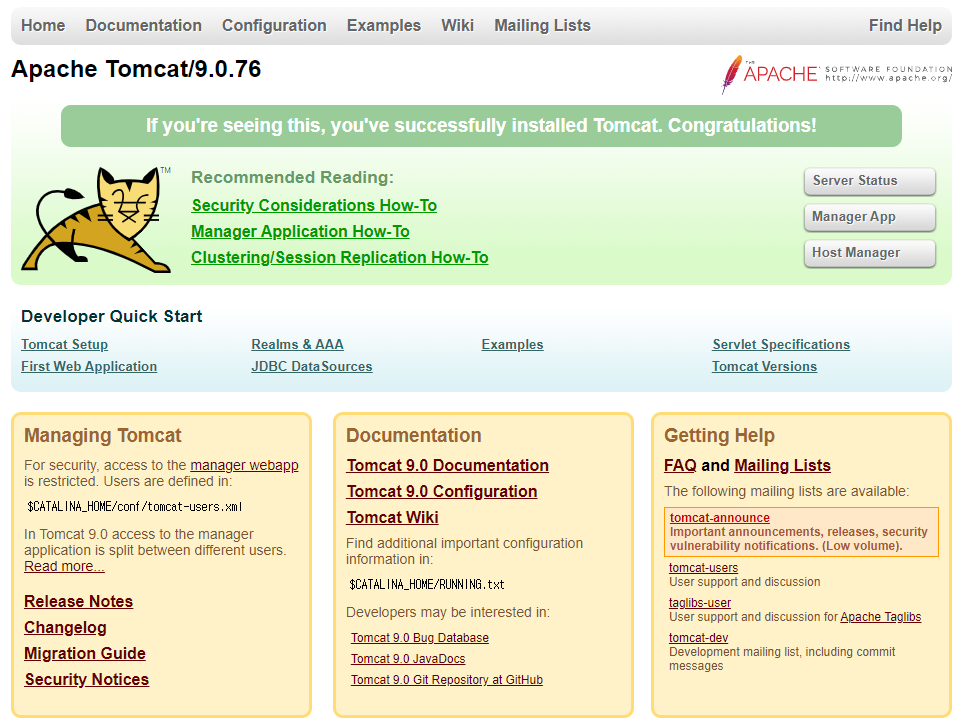This screenshot has width=958, height=718.
Task: Open Mailing Lists link in Getting Help
Action: (x=782, y=466)
